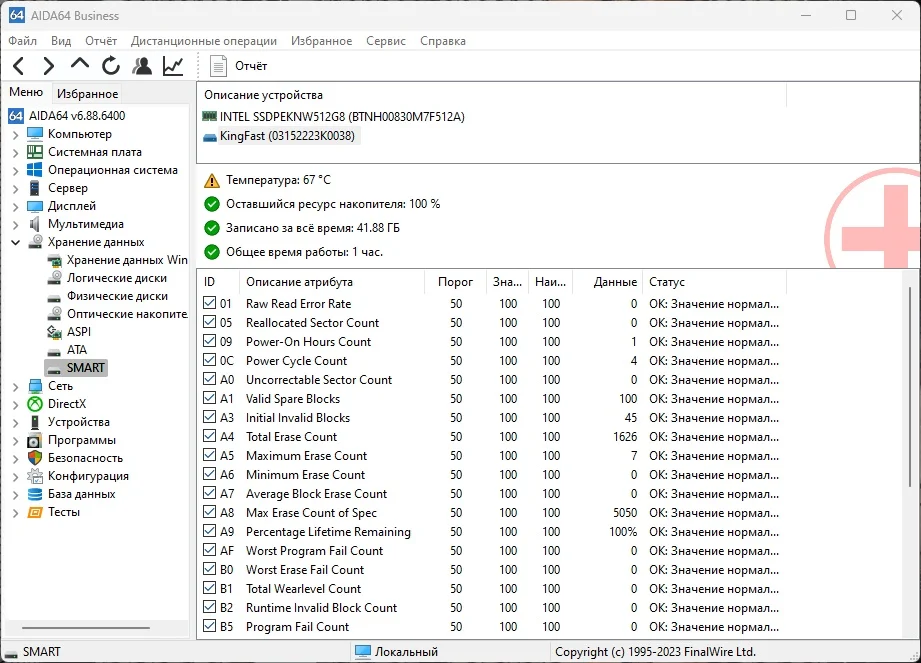This screenshot has width=921, height=663.
Task: Collapse the Хранение данных node chevron
Action: coord(16,242)
